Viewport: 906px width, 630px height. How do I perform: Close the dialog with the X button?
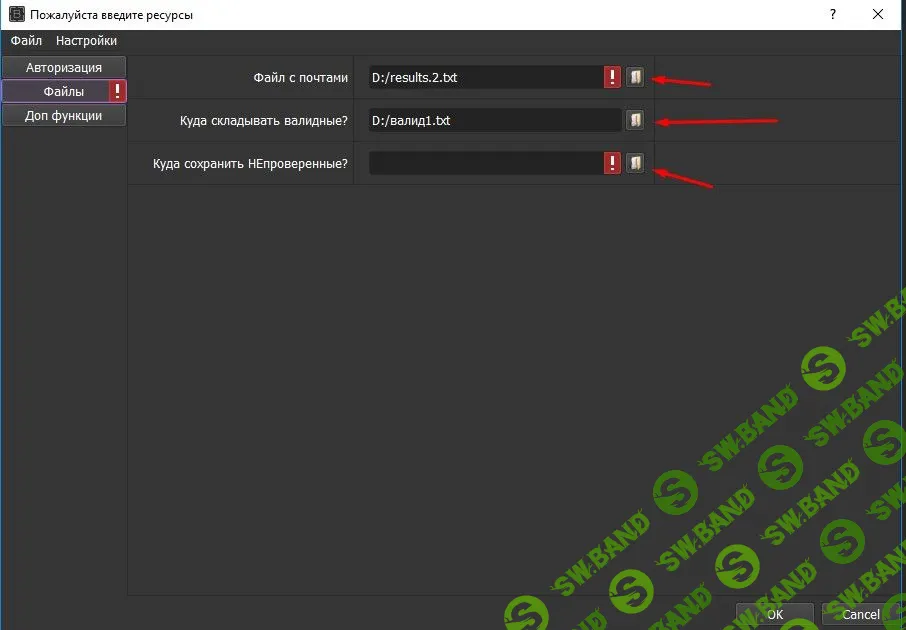point(878,14)
